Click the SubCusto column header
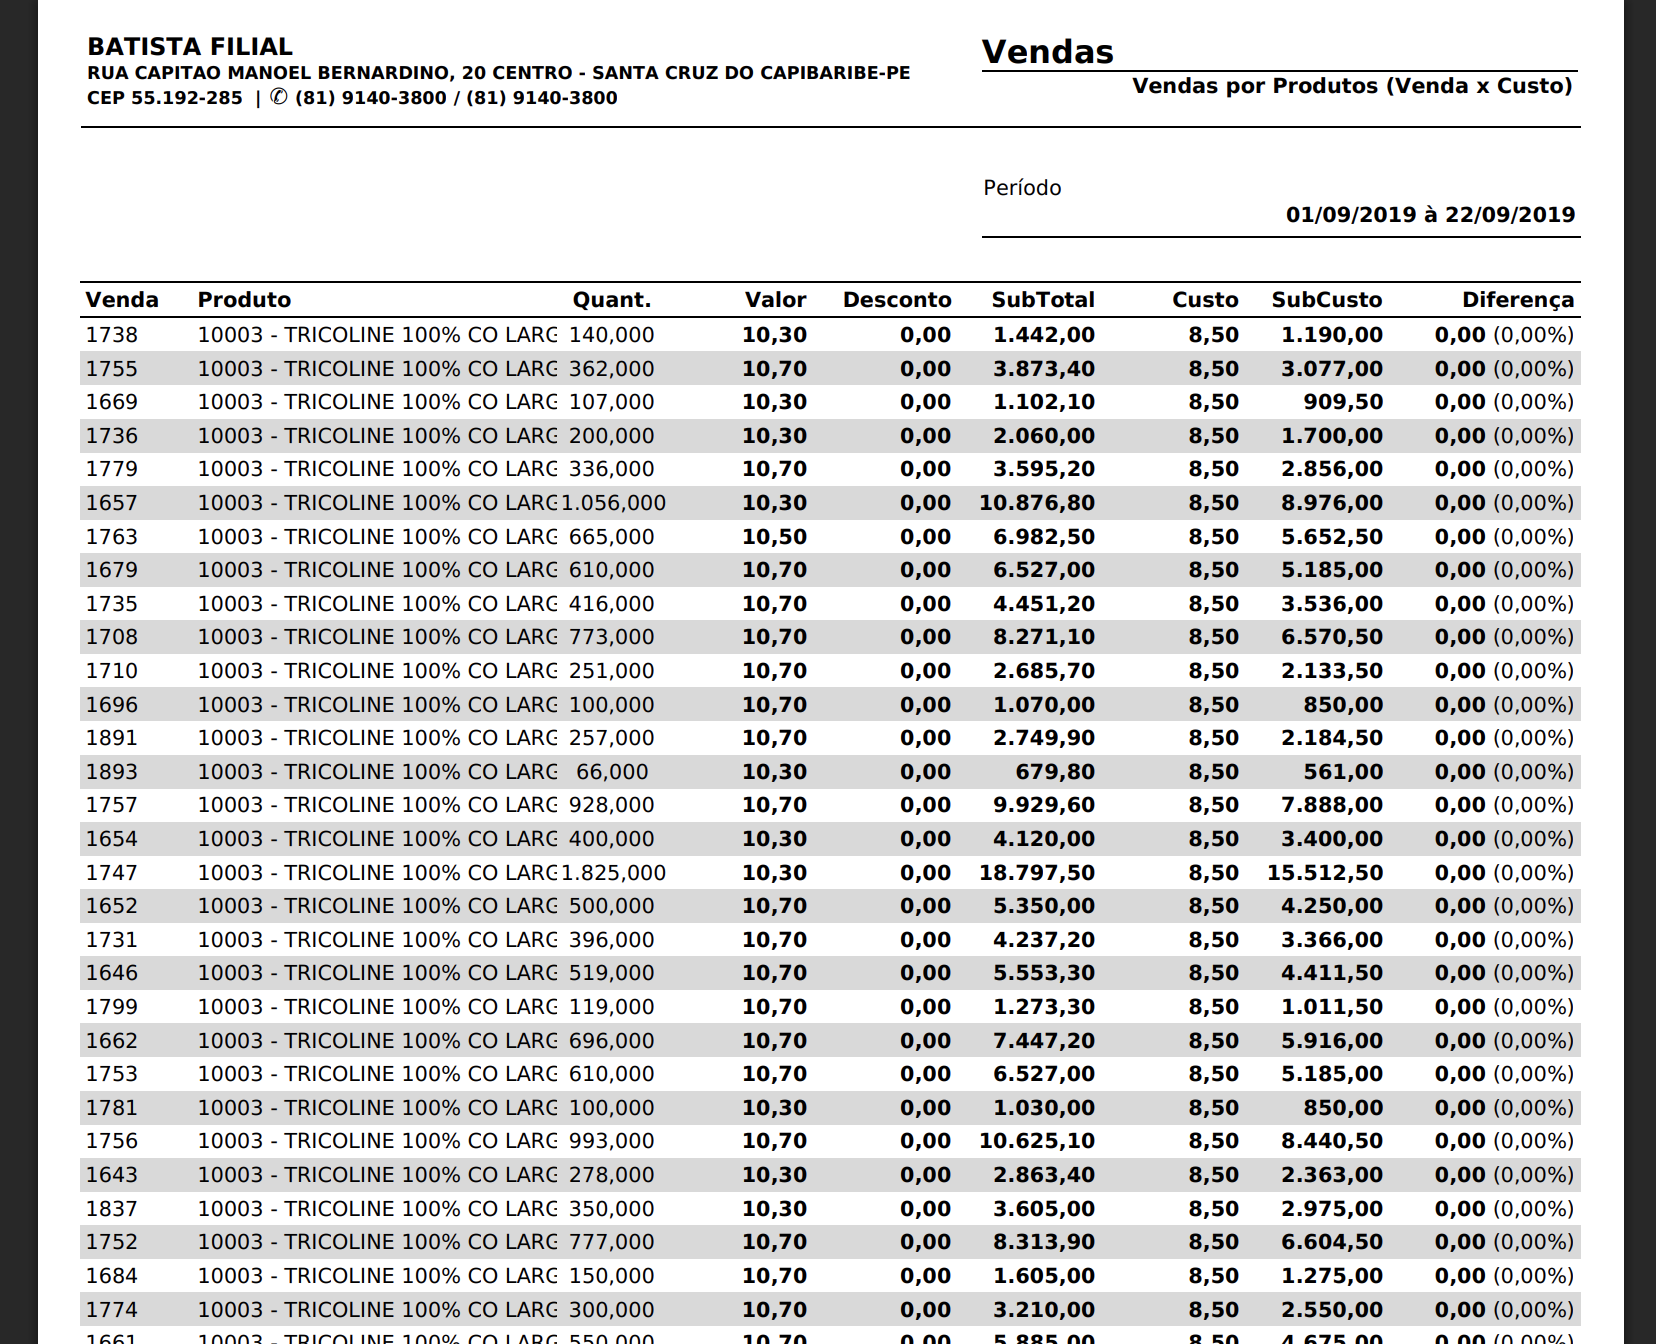The height and width of the screenshot is (1344, 1656). [1326, 300]
